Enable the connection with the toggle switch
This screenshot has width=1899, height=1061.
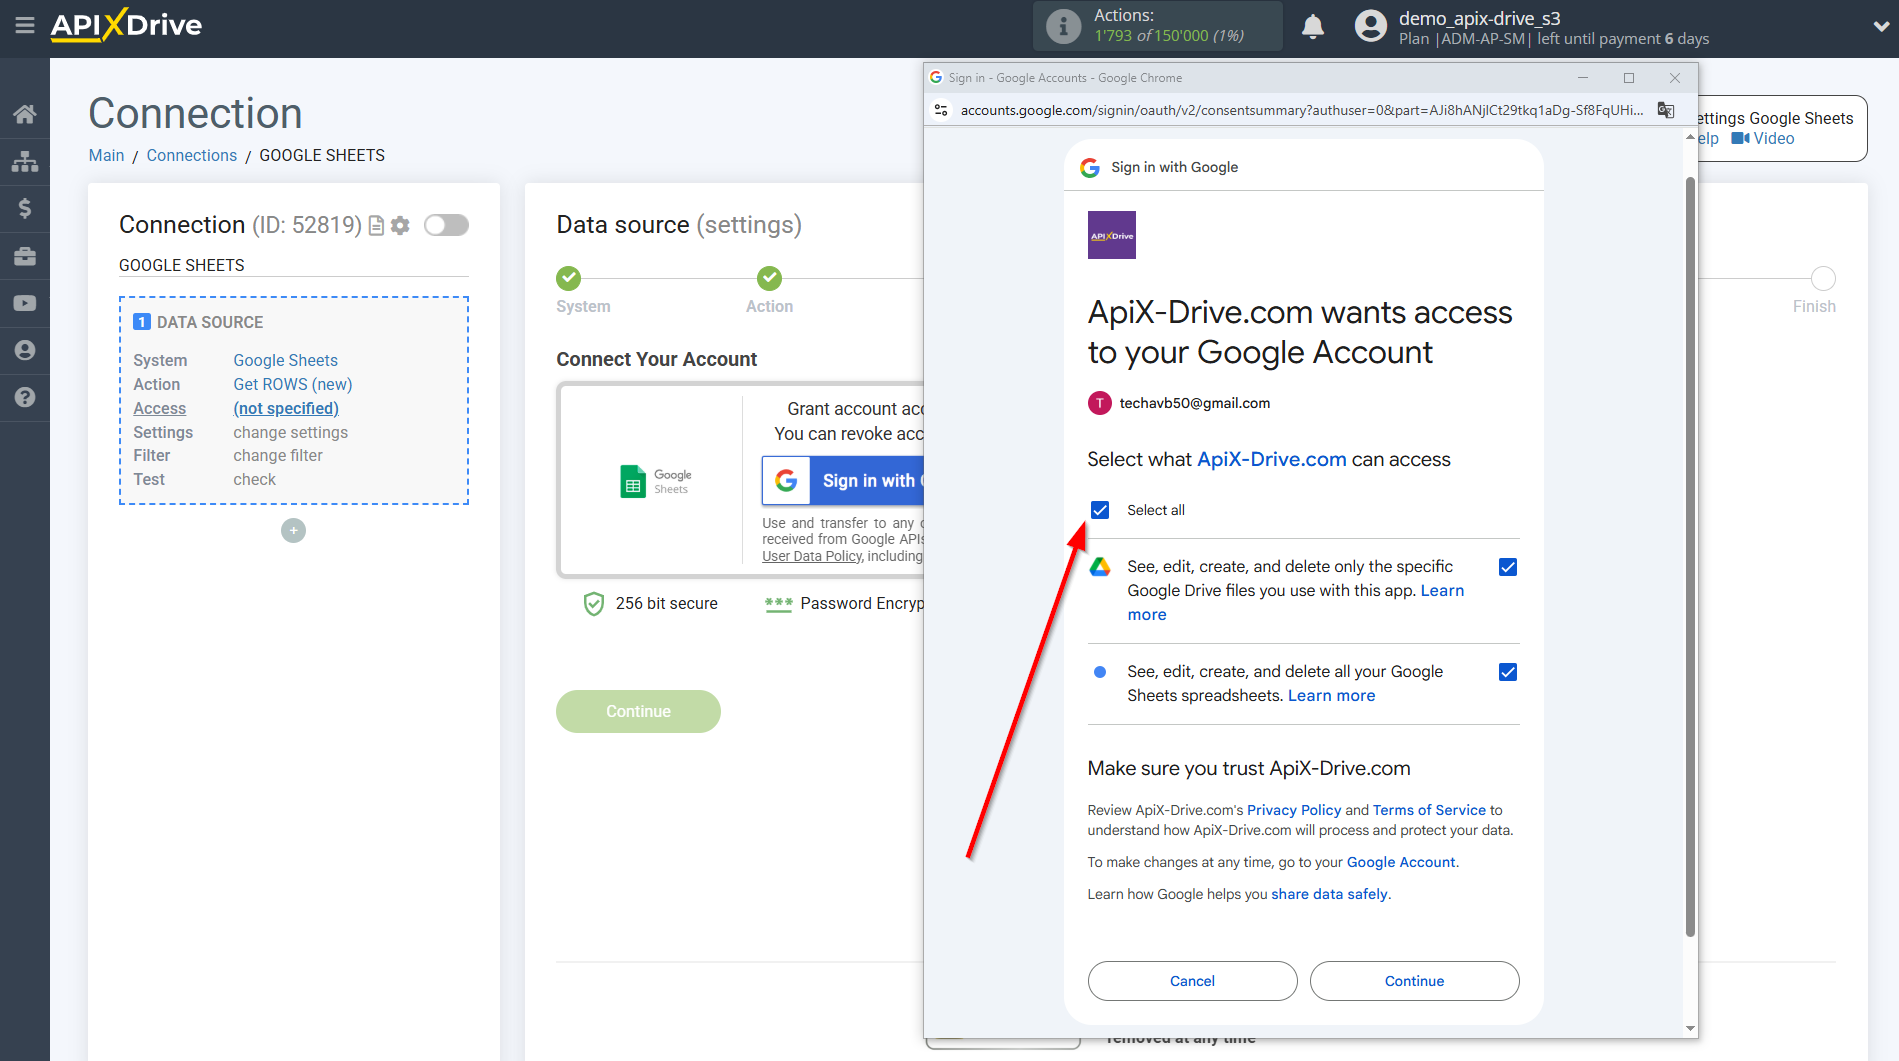(446, 225)
